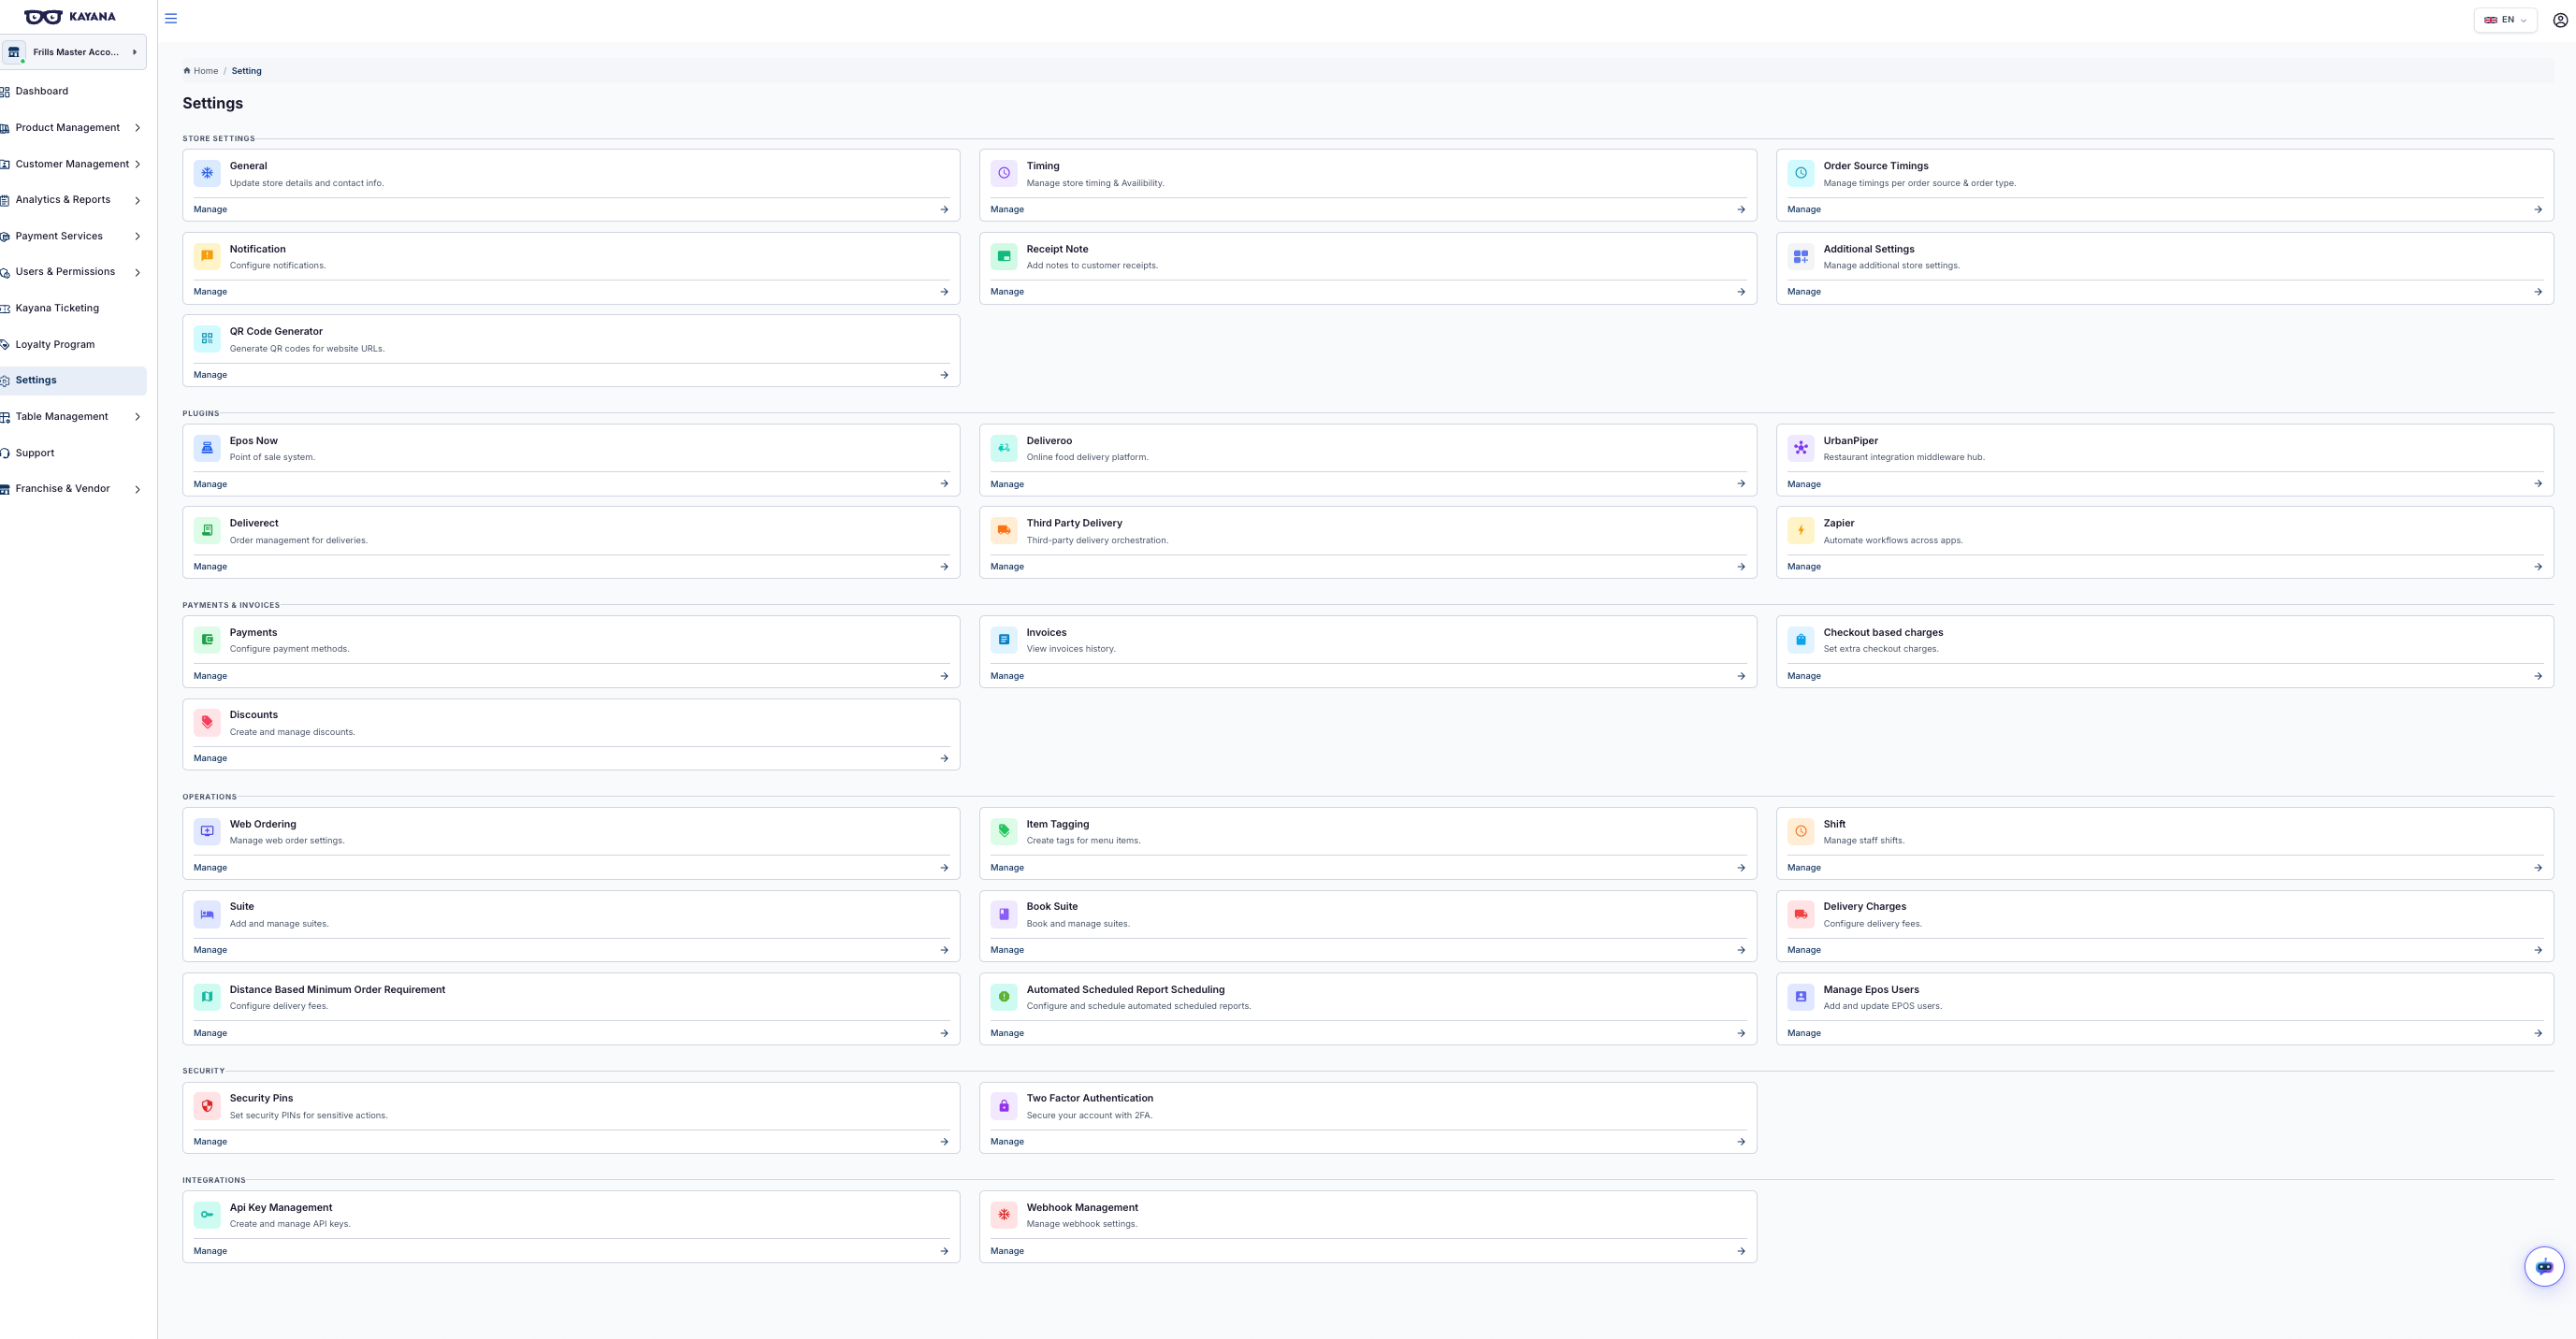Screen dimensions: 2576x1339
Task: Open Automated Scheduled Report Scheduling title
Action: [1125, 990]
